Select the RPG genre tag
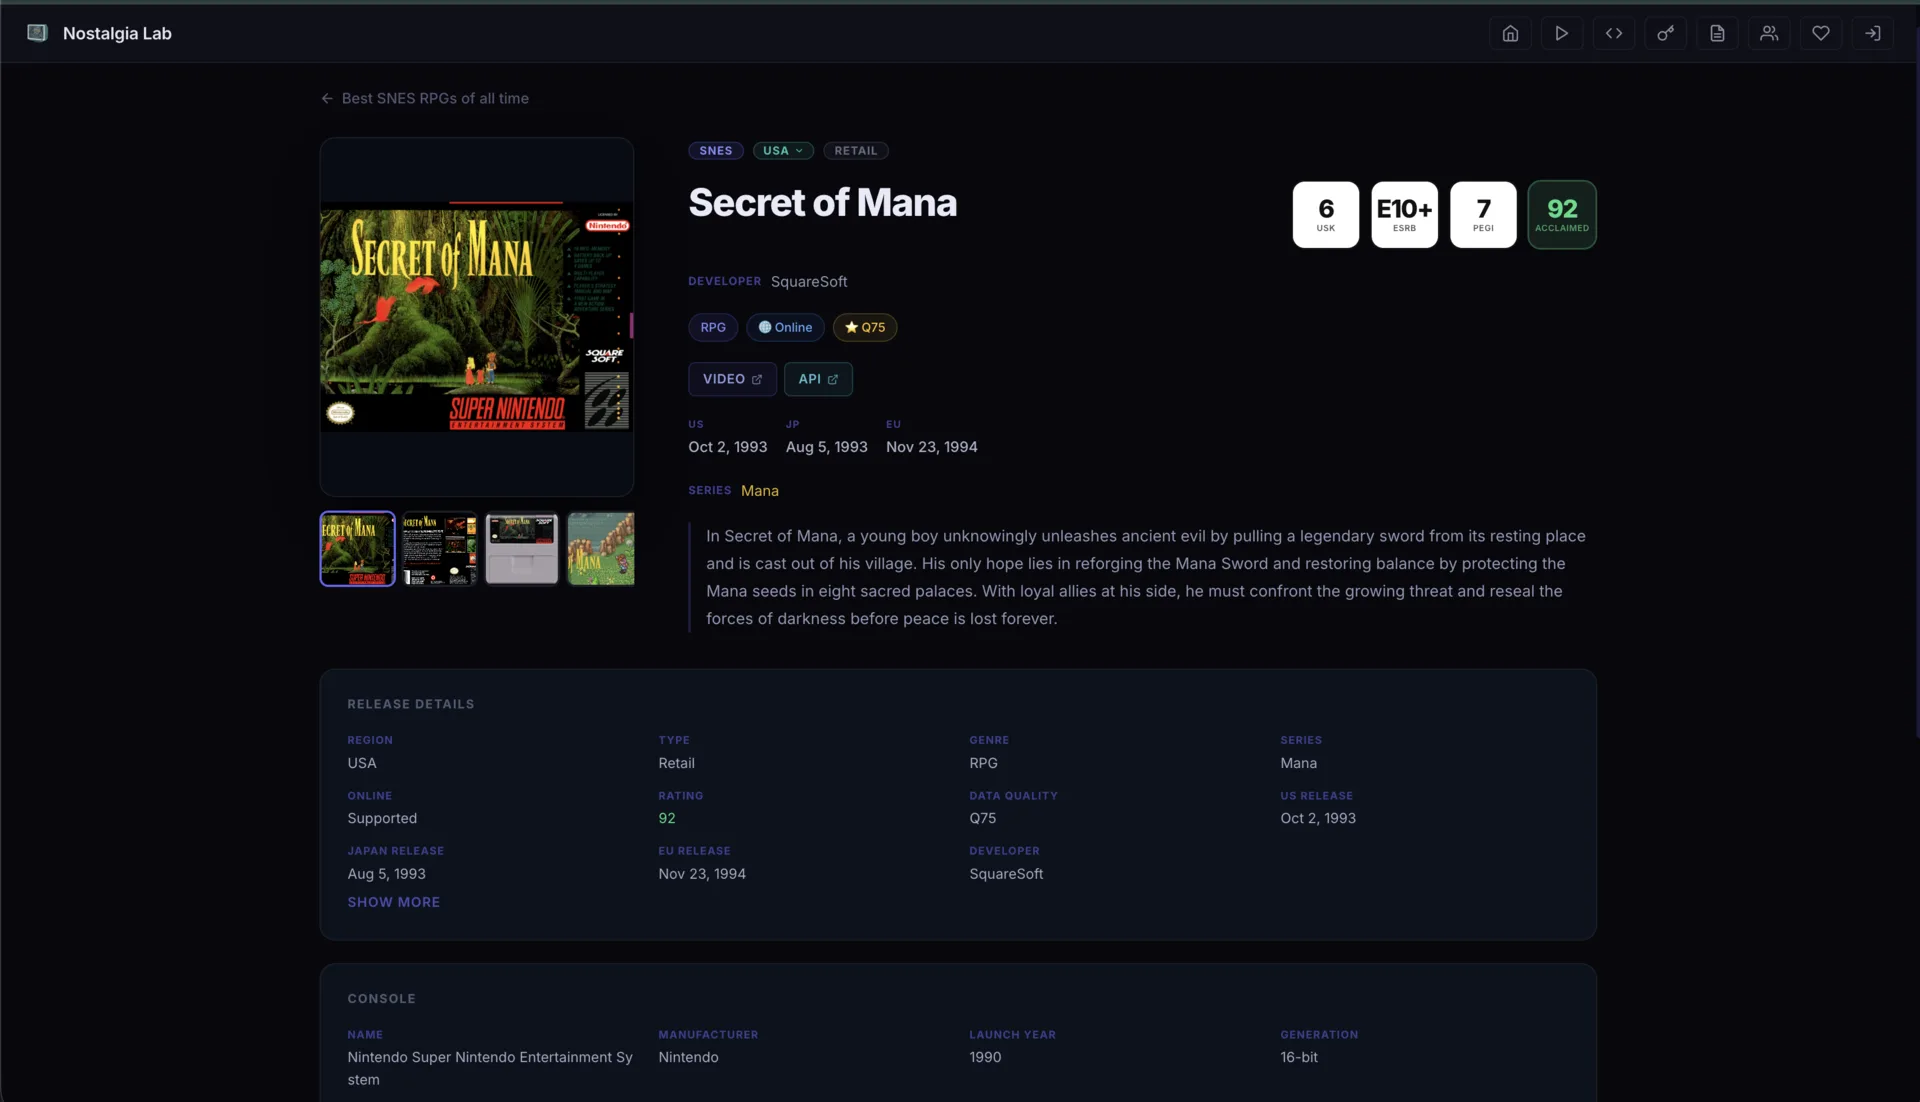 (713, 327)
